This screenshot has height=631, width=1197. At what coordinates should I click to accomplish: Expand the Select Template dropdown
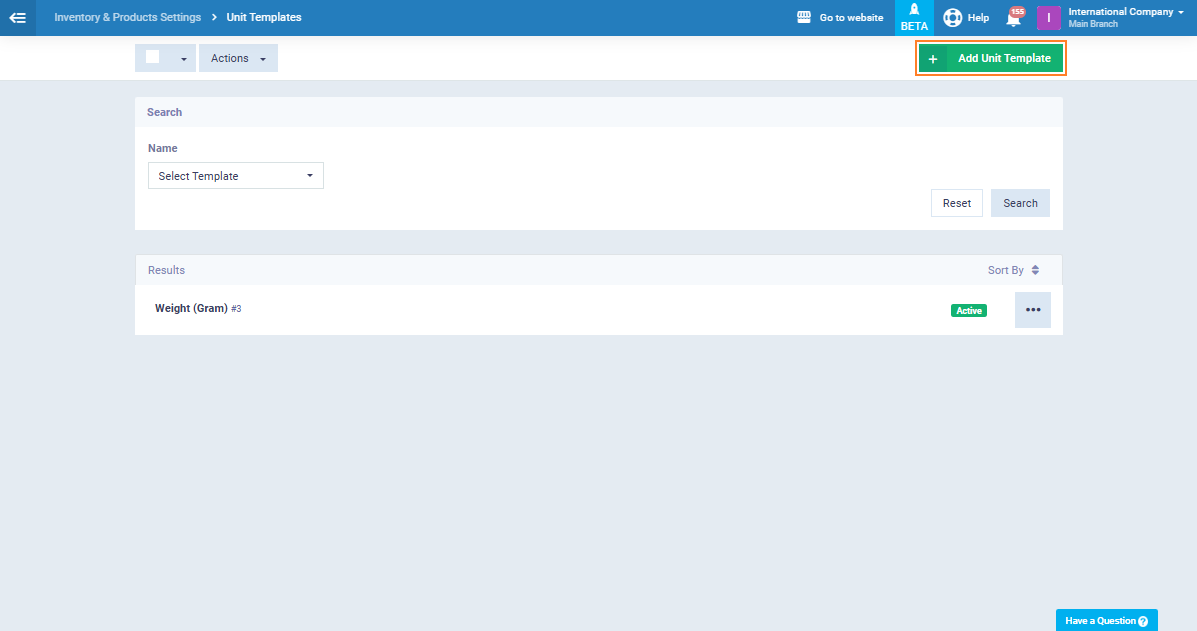[235, 176]
